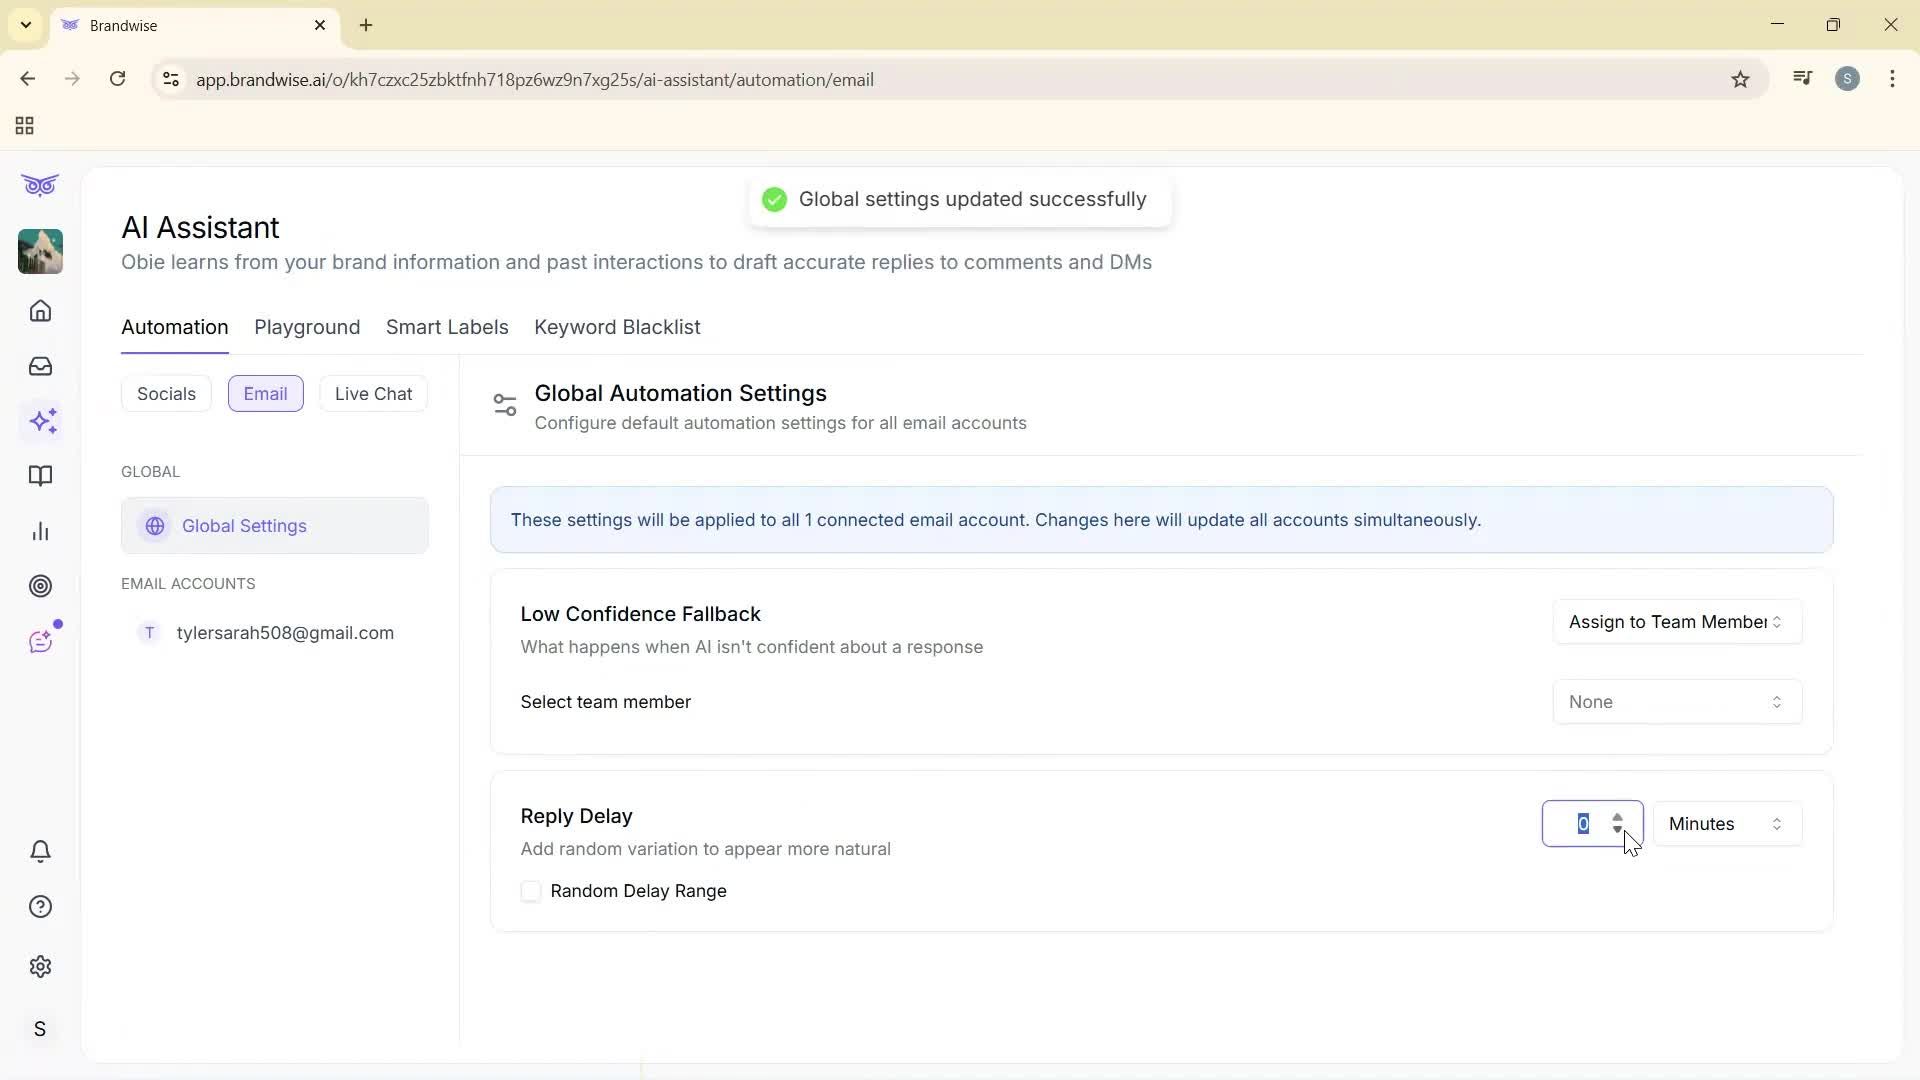Open the target/goals icon in sidebar
The width and height of the screenshot is (1920, 1080).
click(x=40, y=586)
